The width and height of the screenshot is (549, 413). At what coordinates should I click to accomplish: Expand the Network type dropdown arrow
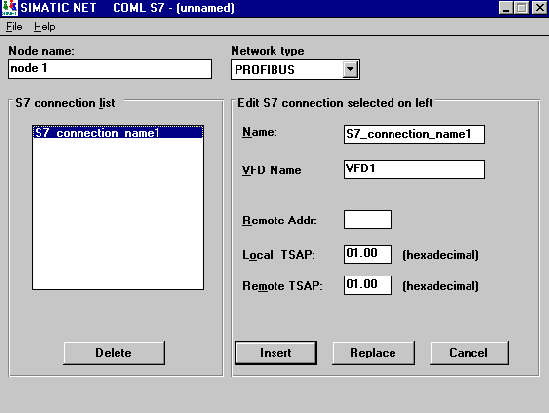[x=350, y=69]
